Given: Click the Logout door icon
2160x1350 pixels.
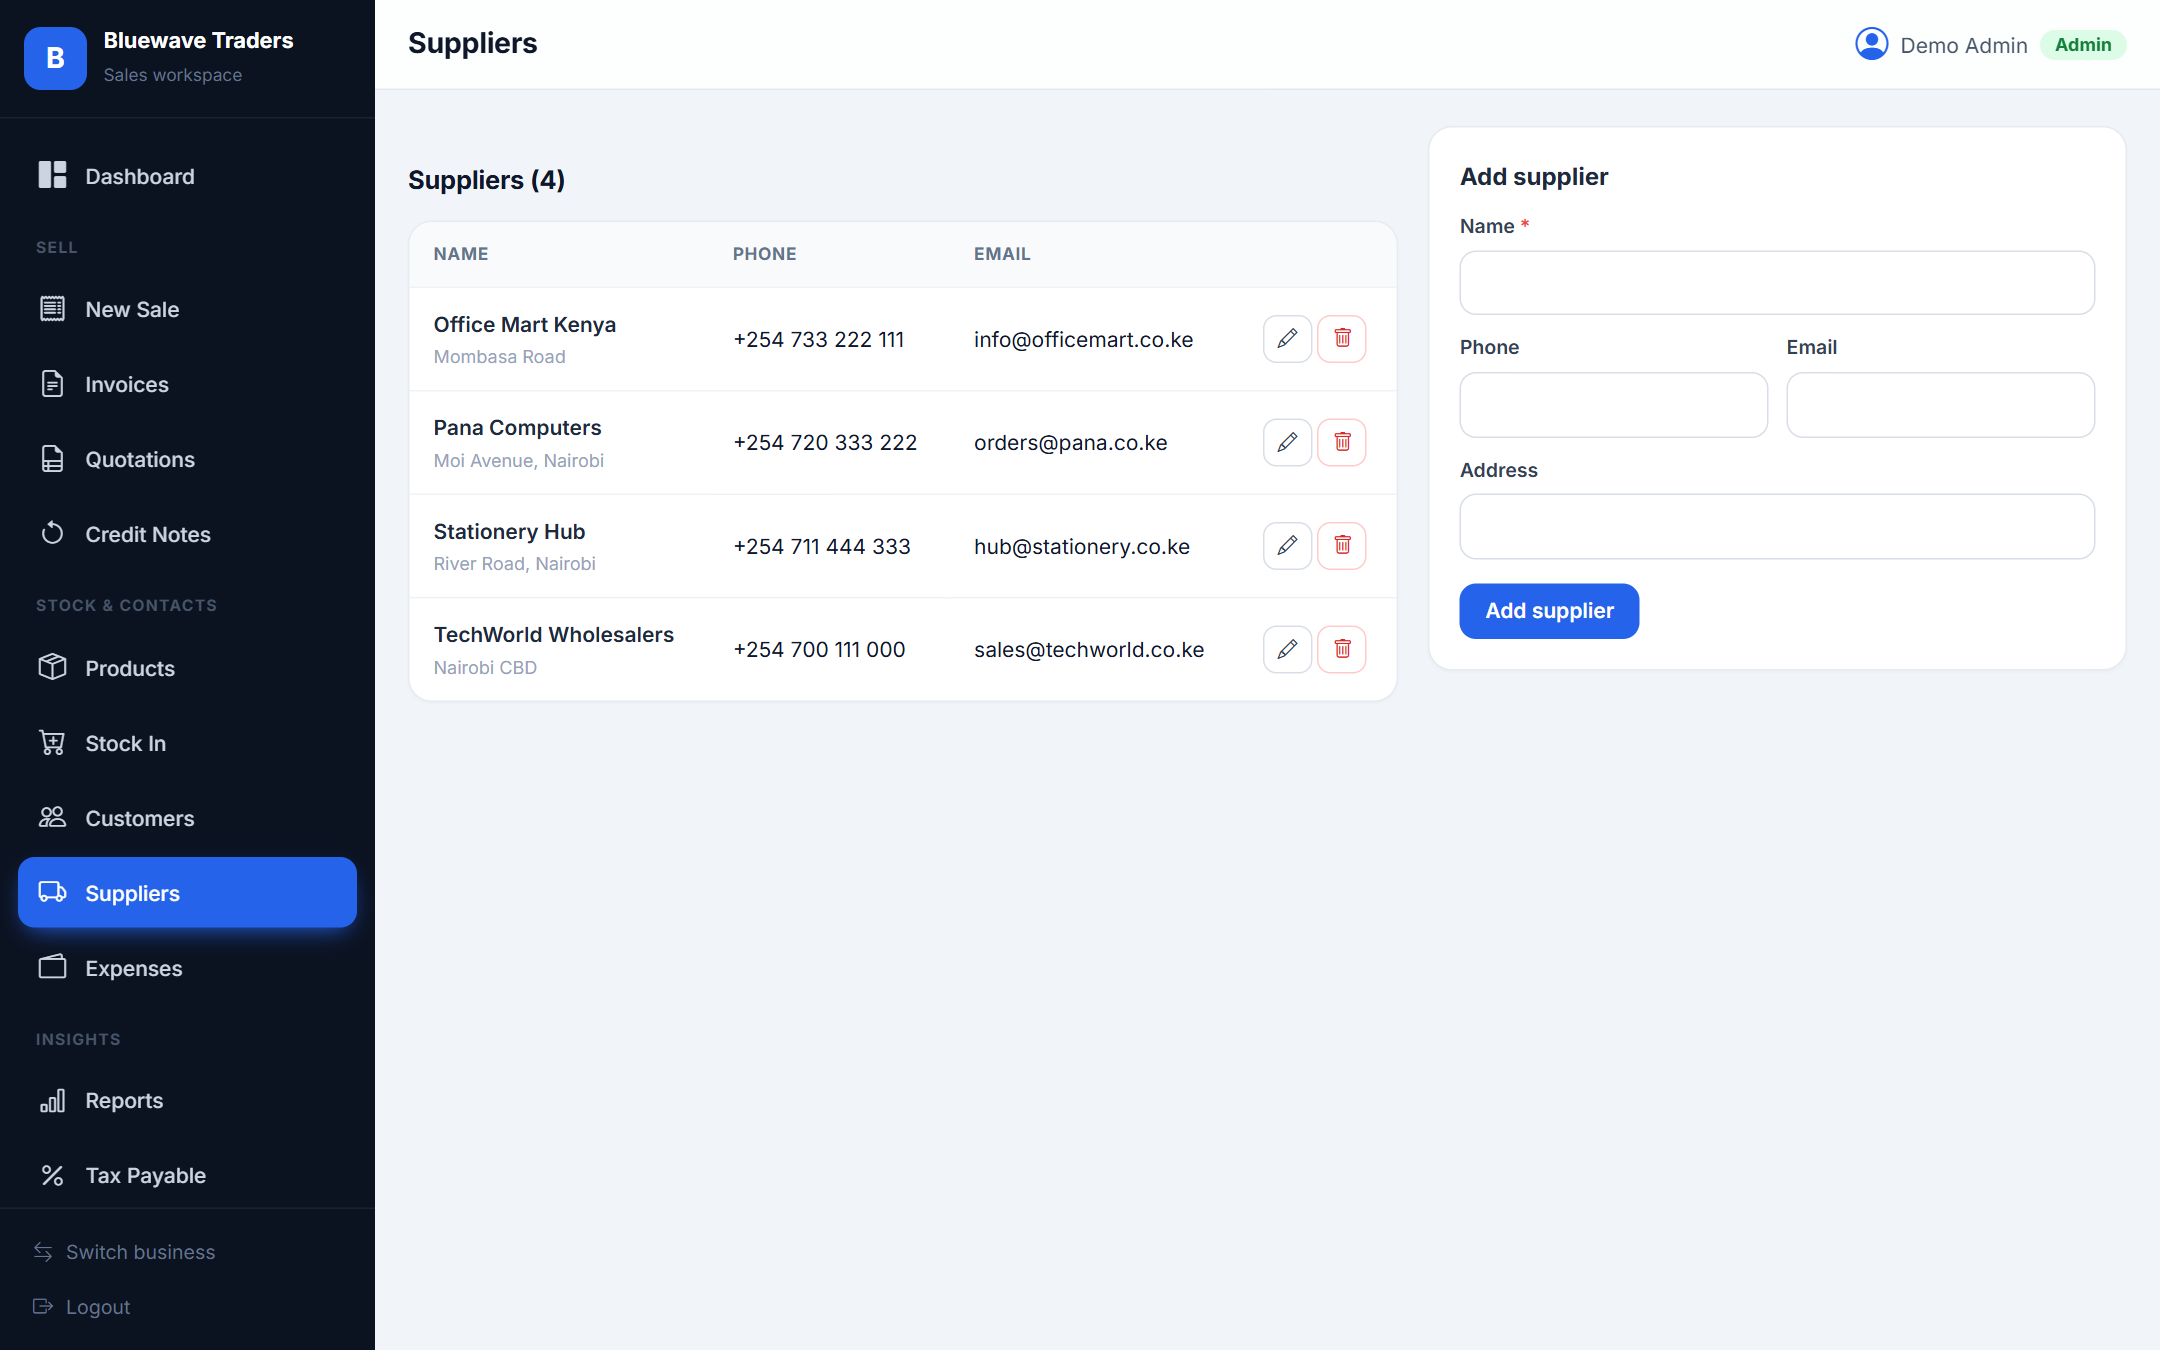Looking at the screenshot, I should pos(43,1307).
